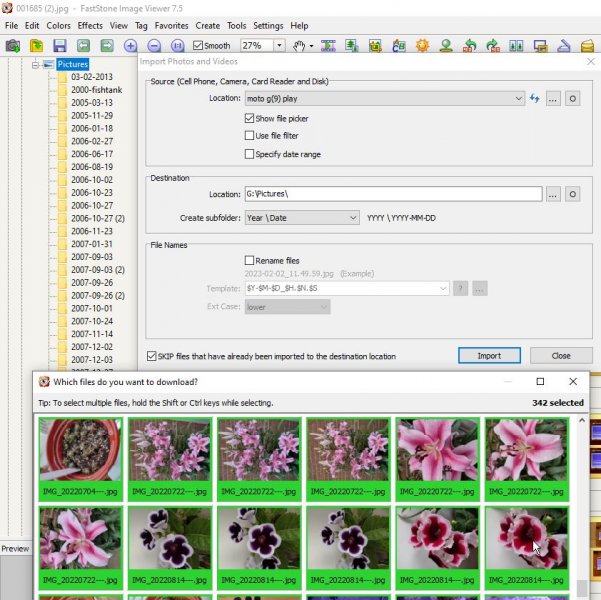Select the 2000-fishtank folder in the tree
Viewport: 601px width, 600px height.
[x=96, y=90]
